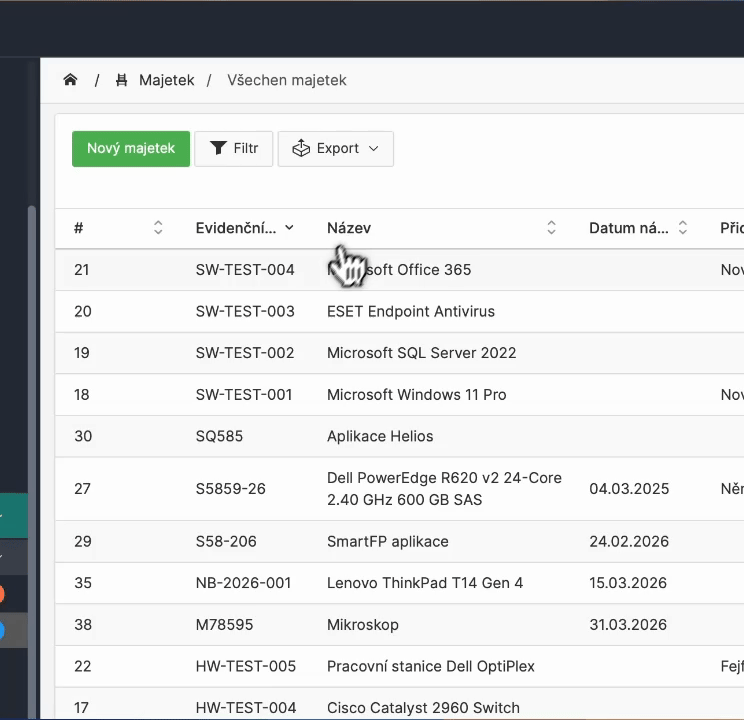Screen dimensions: 744x720
Task: Create asset with Nový majetek button
Action: [x=131, y=148]
